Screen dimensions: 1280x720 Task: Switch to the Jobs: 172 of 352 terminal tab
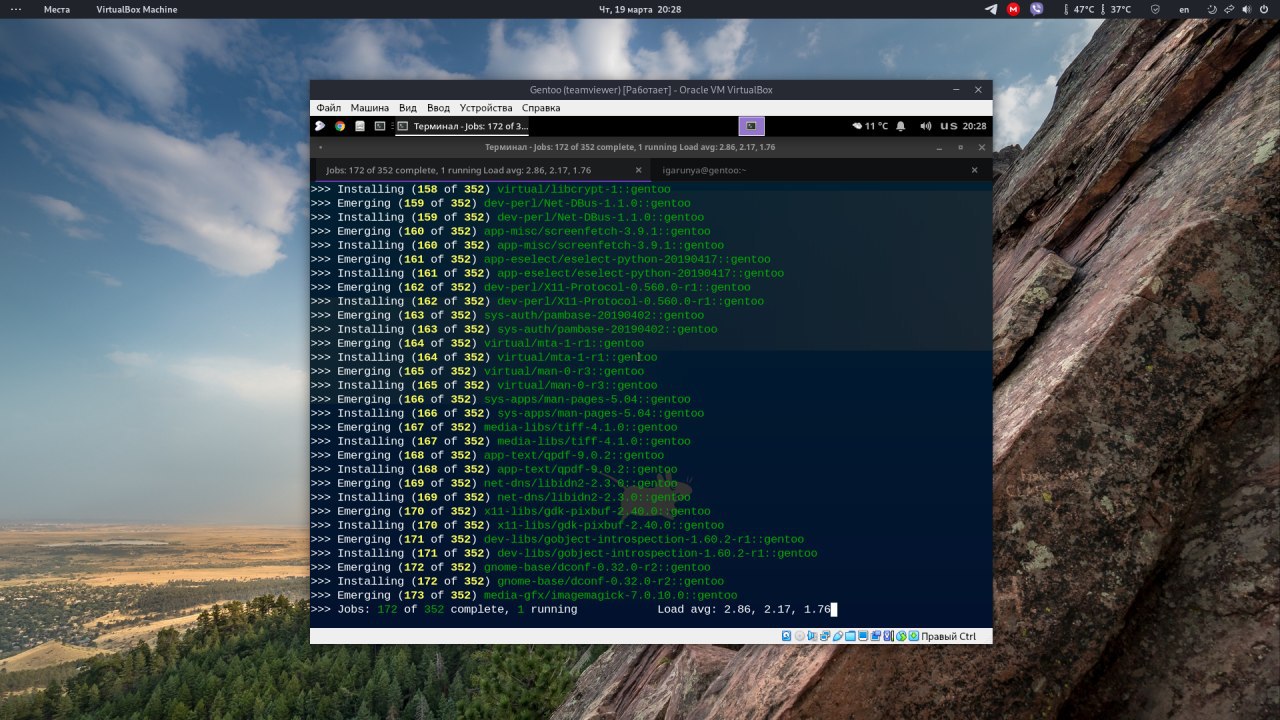click(480, 170)
